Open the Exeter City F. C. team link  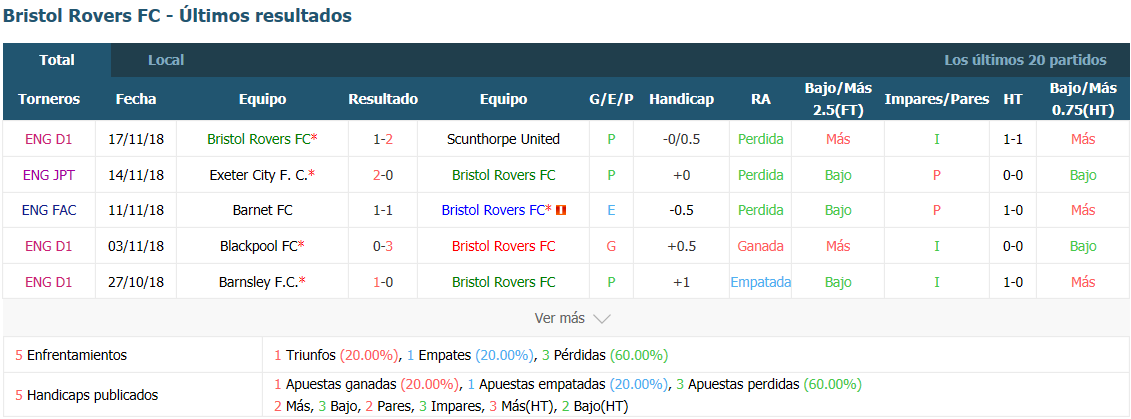(262, 175)
